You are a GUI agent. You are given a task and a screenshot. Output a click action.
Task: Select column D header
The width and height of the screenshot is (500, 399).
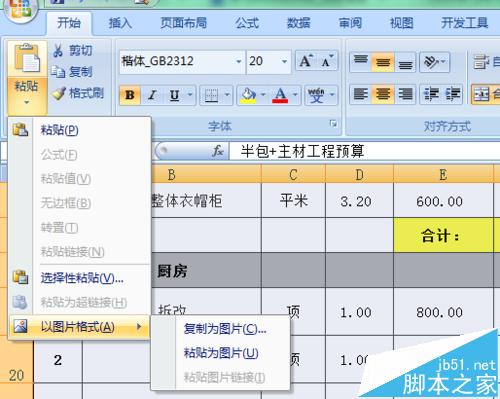tap(359, 174)
